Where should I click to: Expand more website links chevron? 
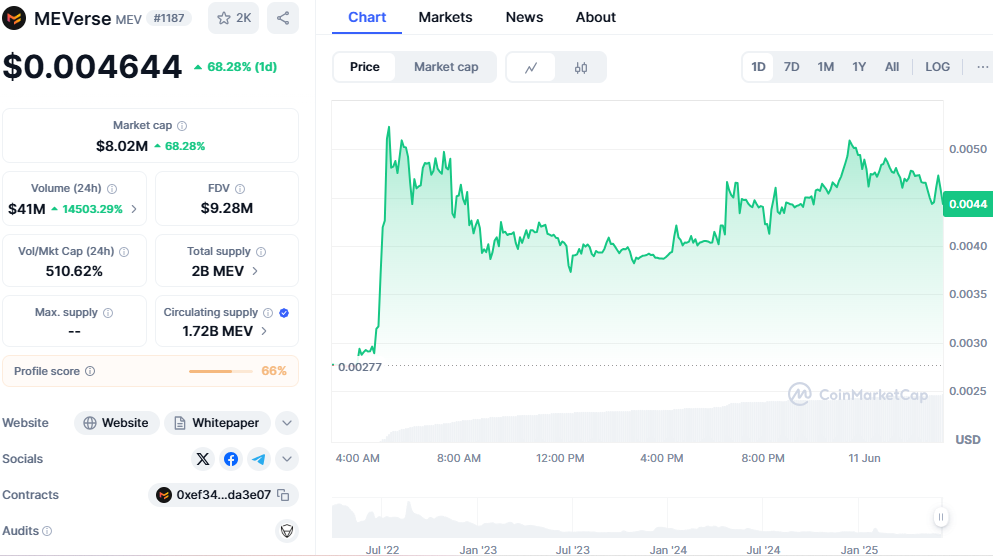click(287, 423)
